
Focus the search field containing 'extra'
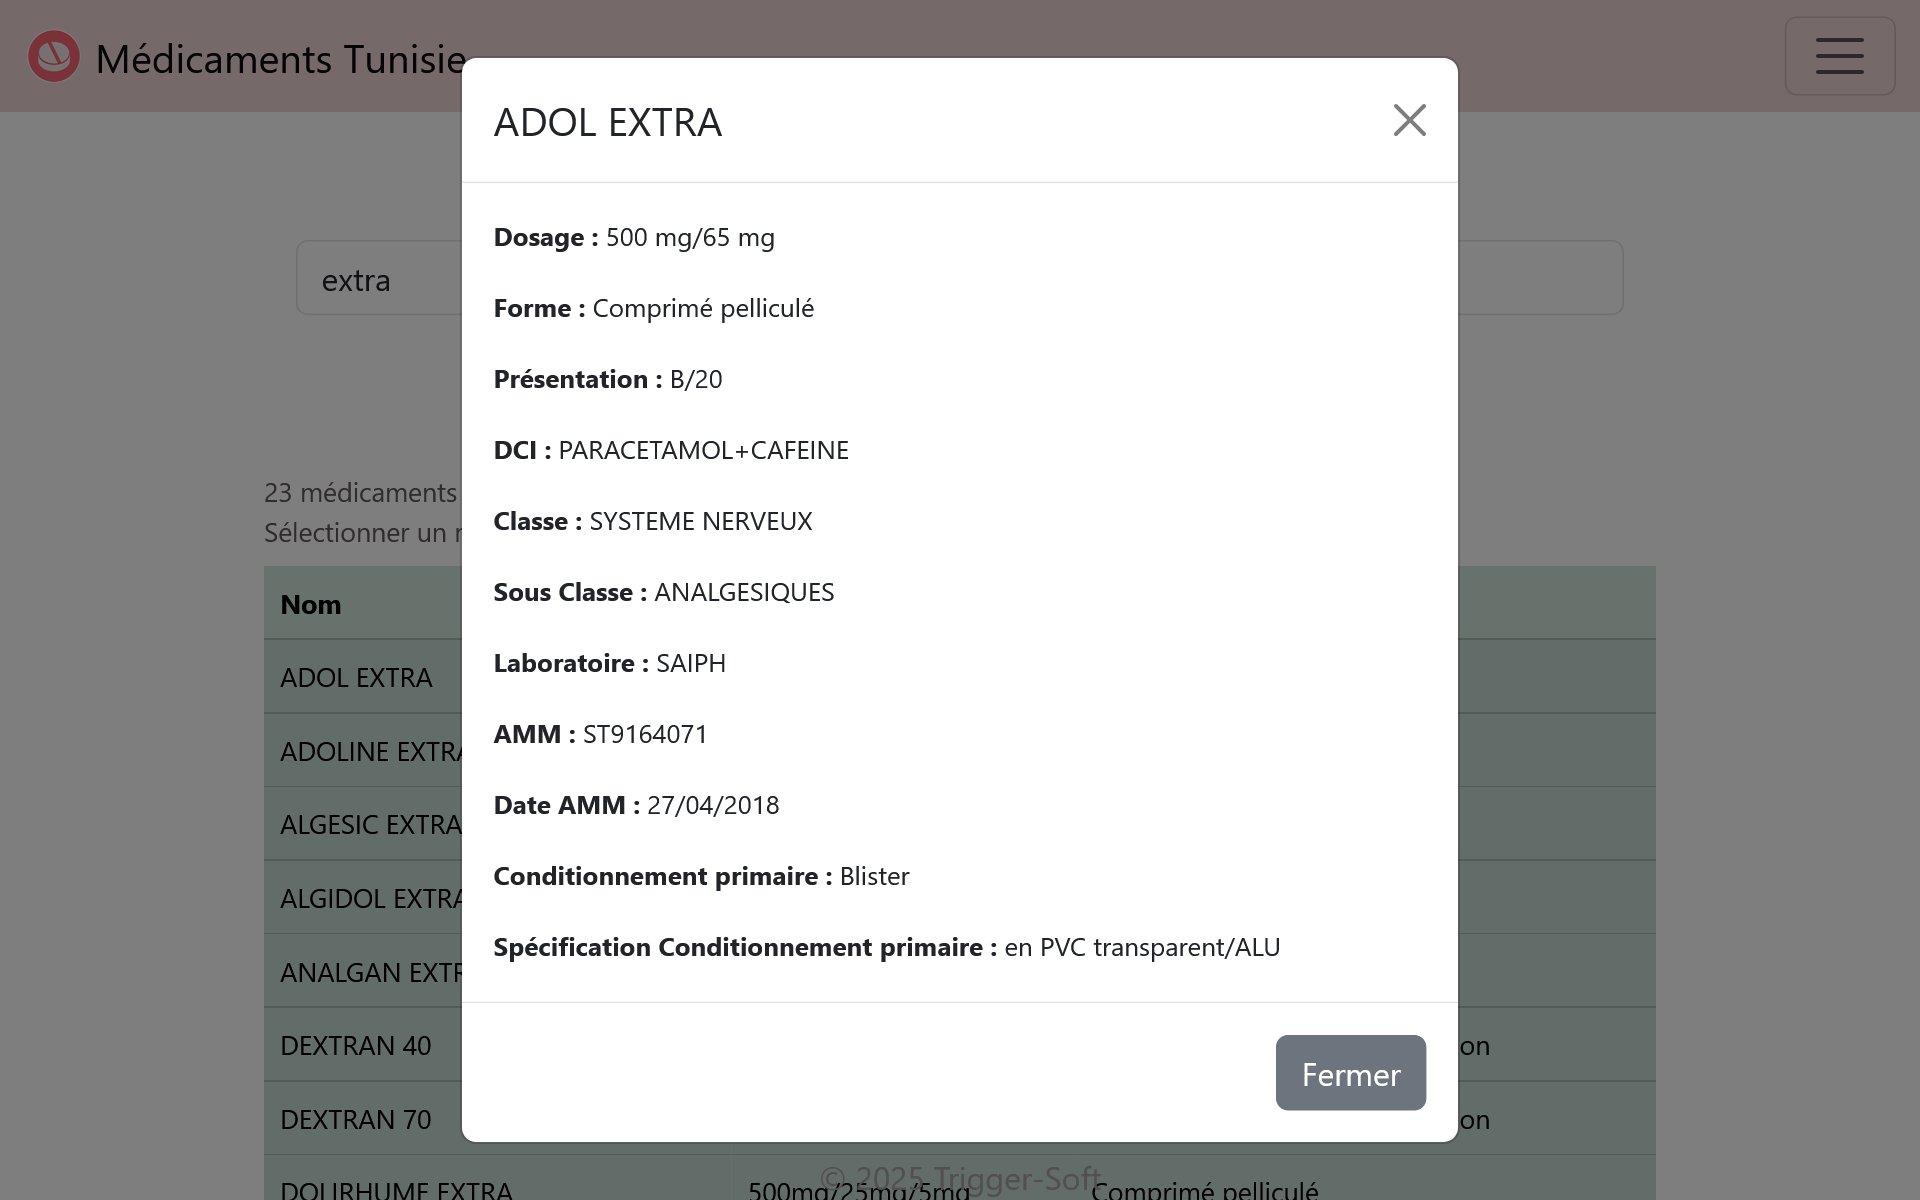(380, 279)
